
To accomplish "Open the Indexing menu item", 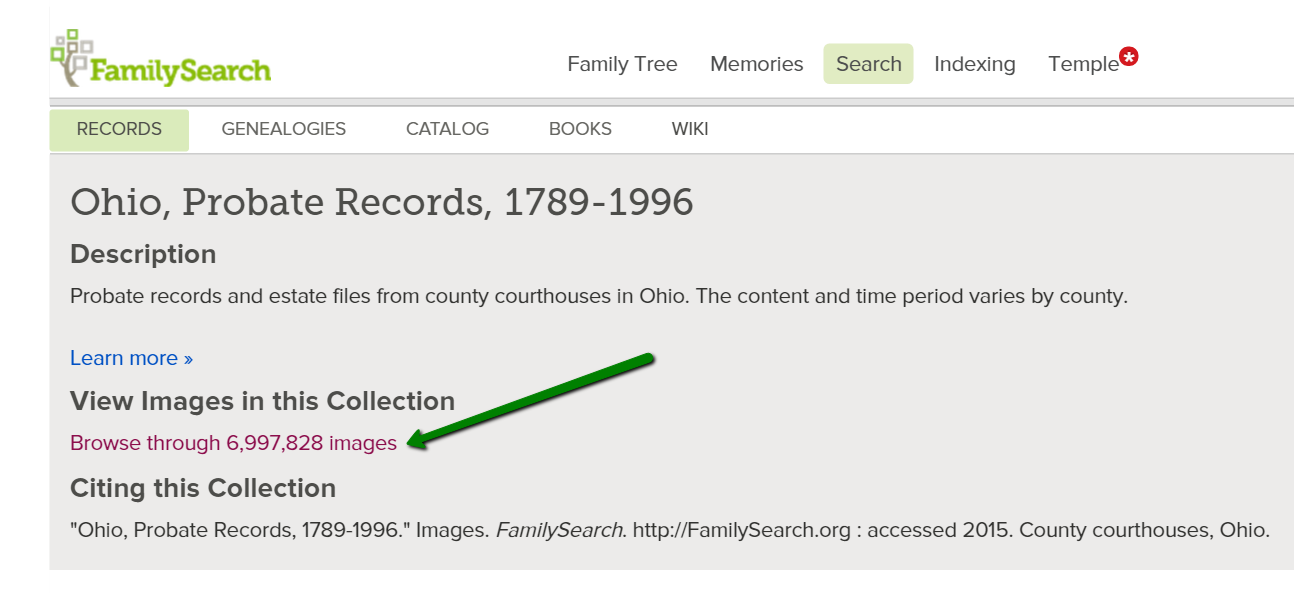I will [974, 64].
